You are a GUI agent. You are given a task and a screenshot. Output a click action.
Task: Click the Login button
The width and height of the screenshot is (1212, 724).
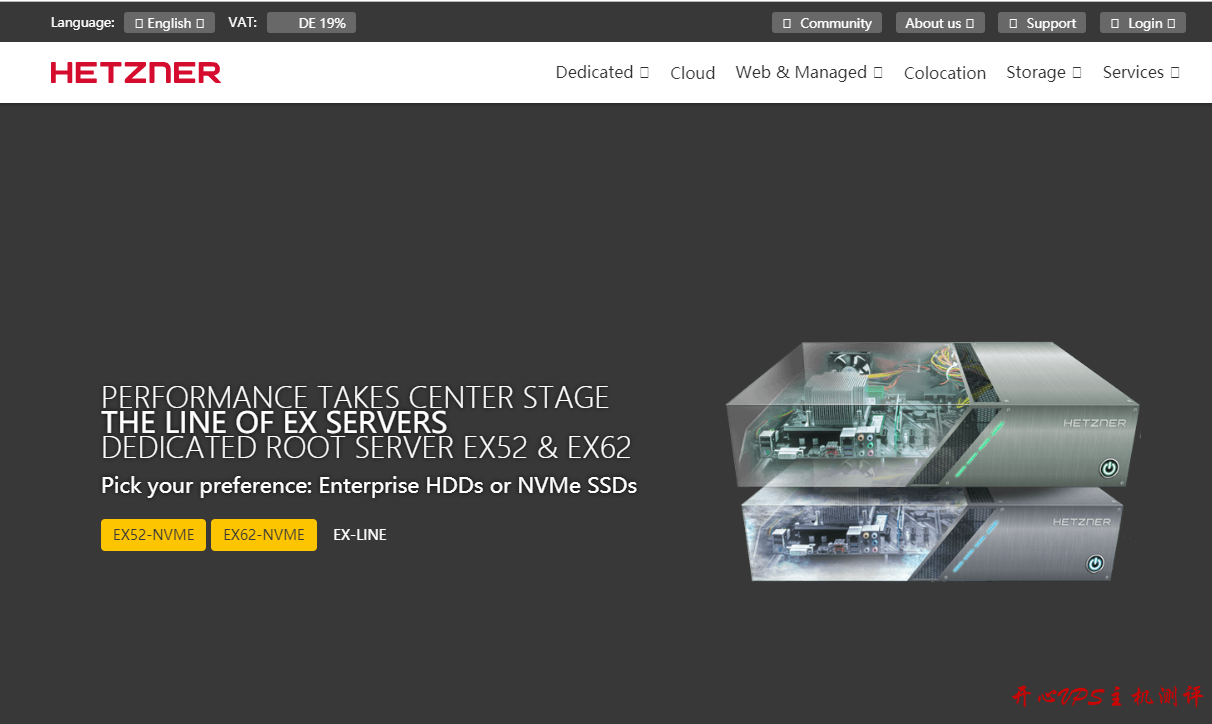tap(1142, 23)
